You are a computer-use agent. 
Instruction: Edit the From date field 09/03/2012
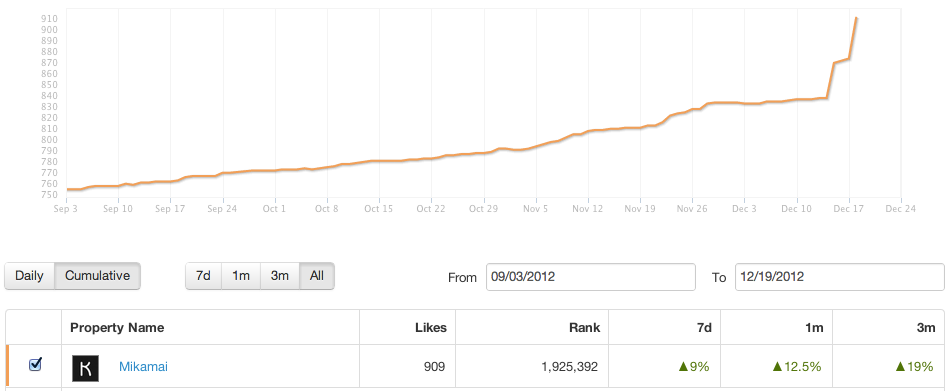coord(591,277)
